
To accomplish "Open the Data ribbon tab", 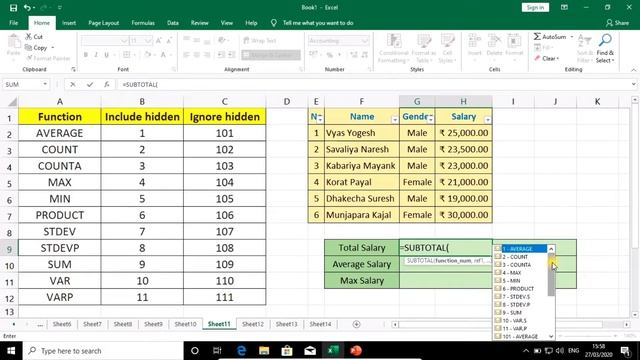I will (173, 23).
